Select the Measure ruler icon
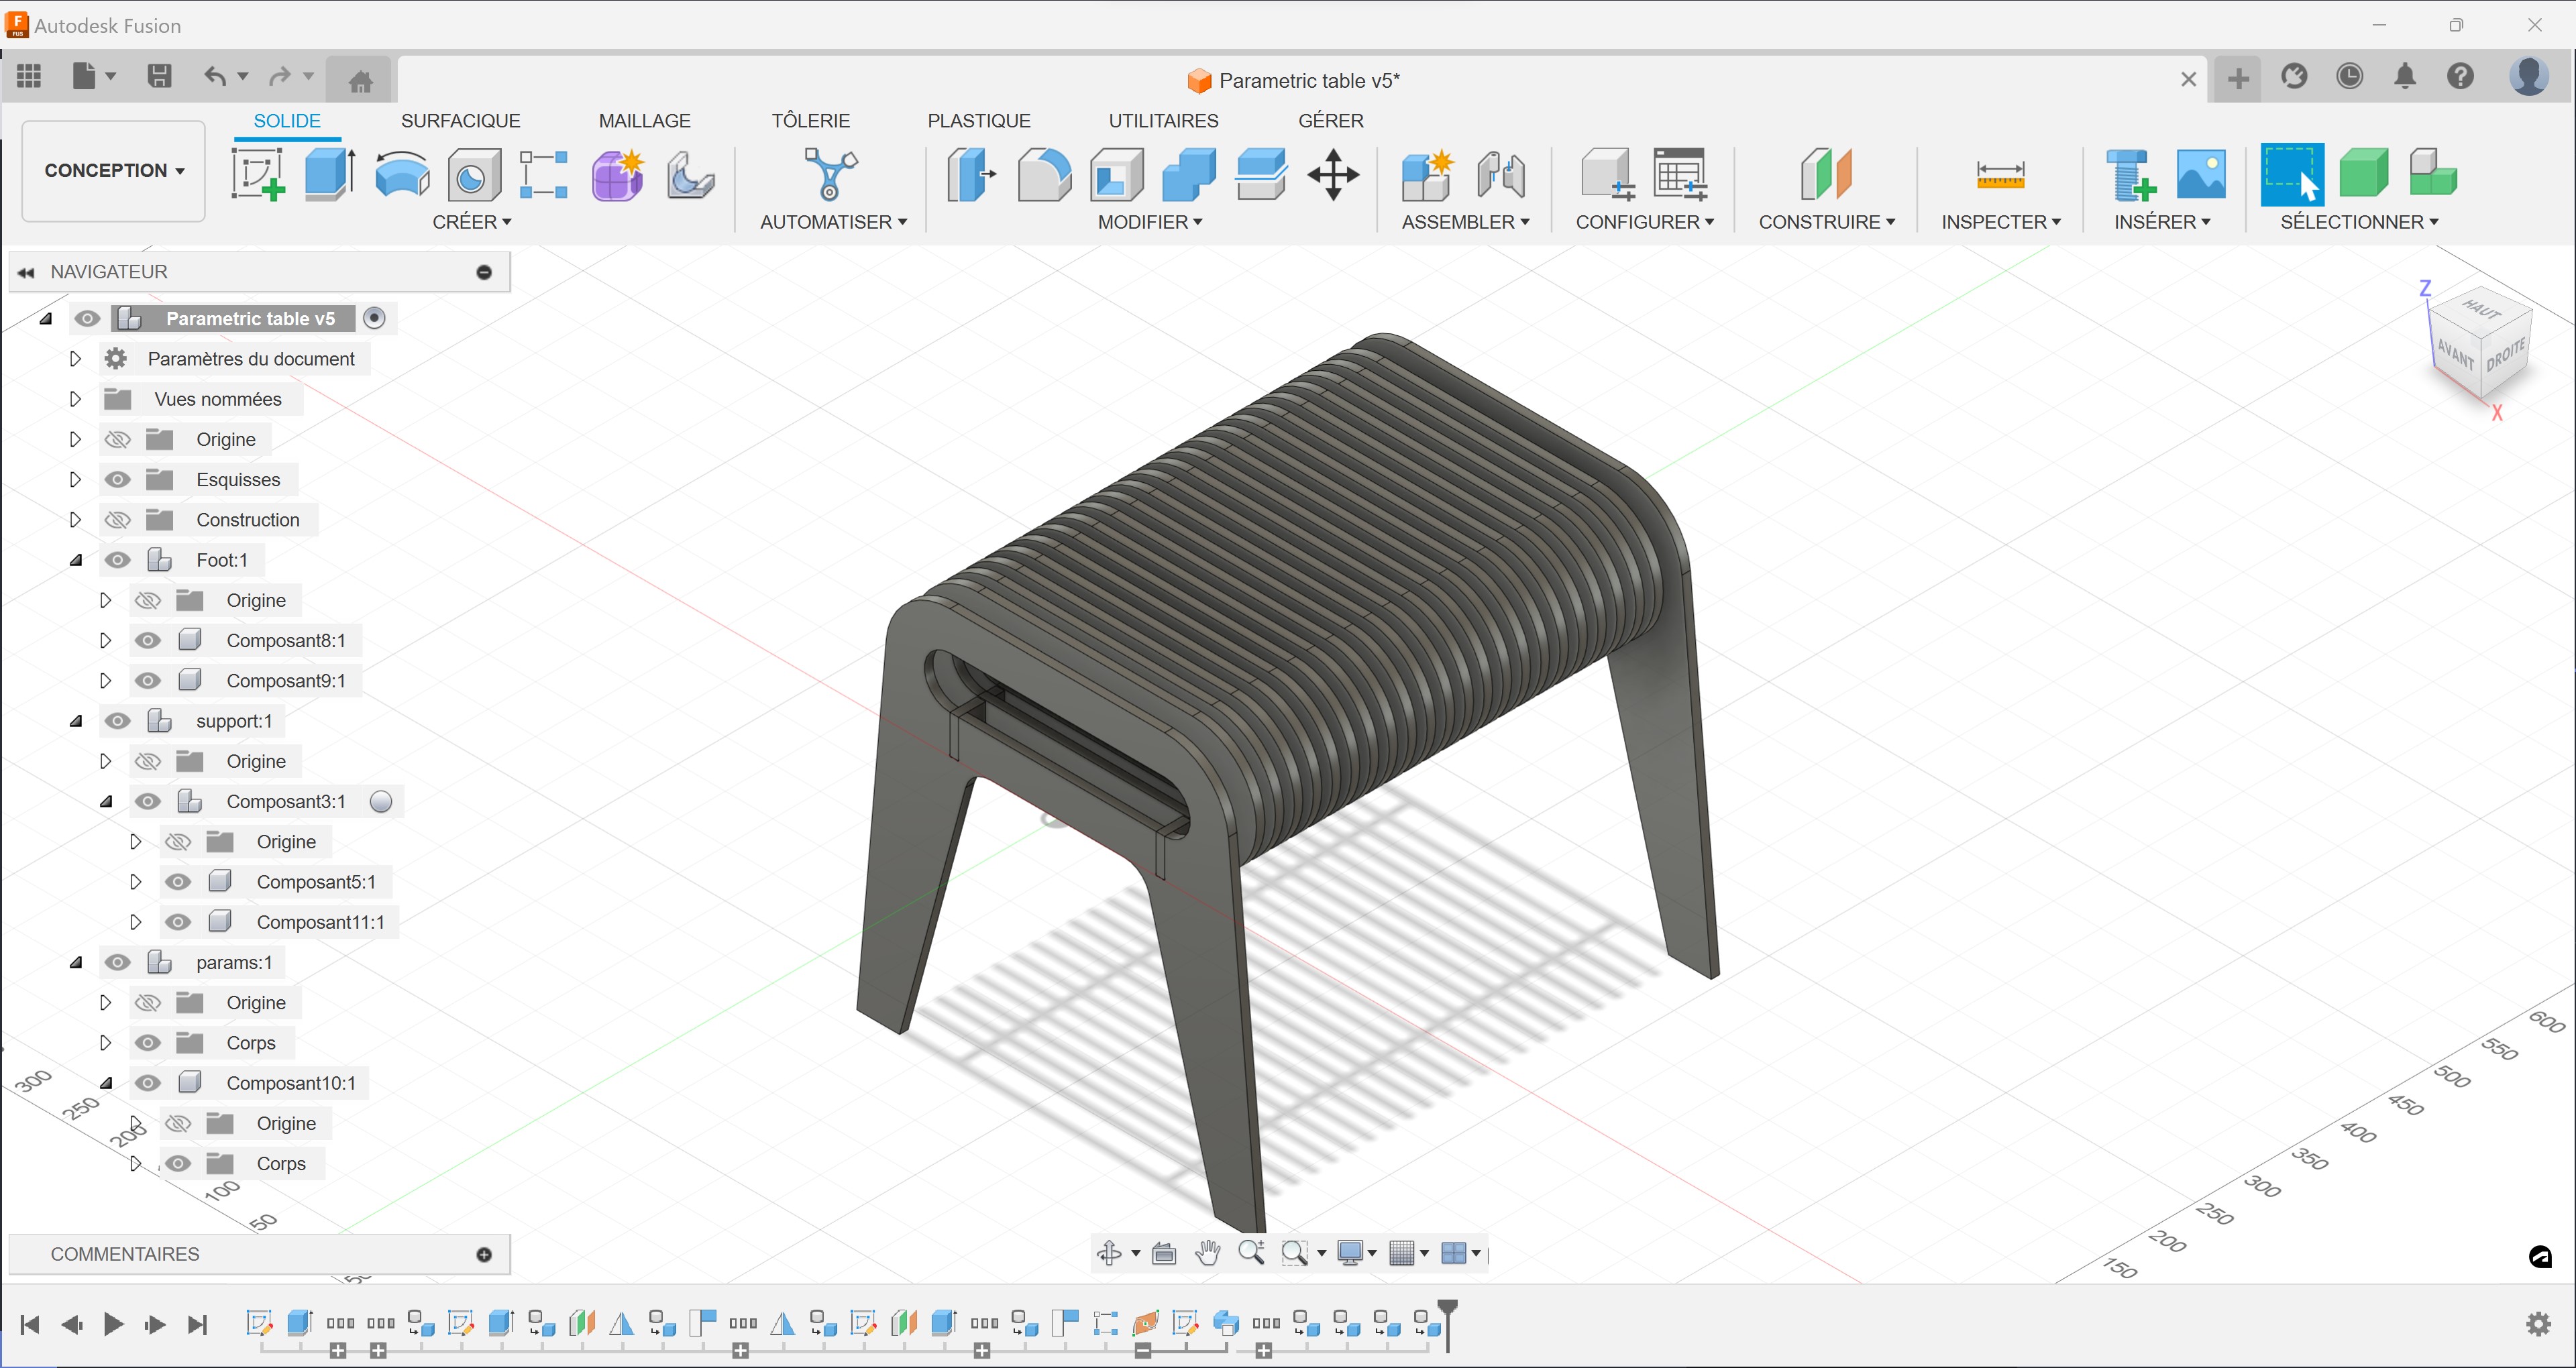Screen dimensions: 2576x1368 (2000, 174)
